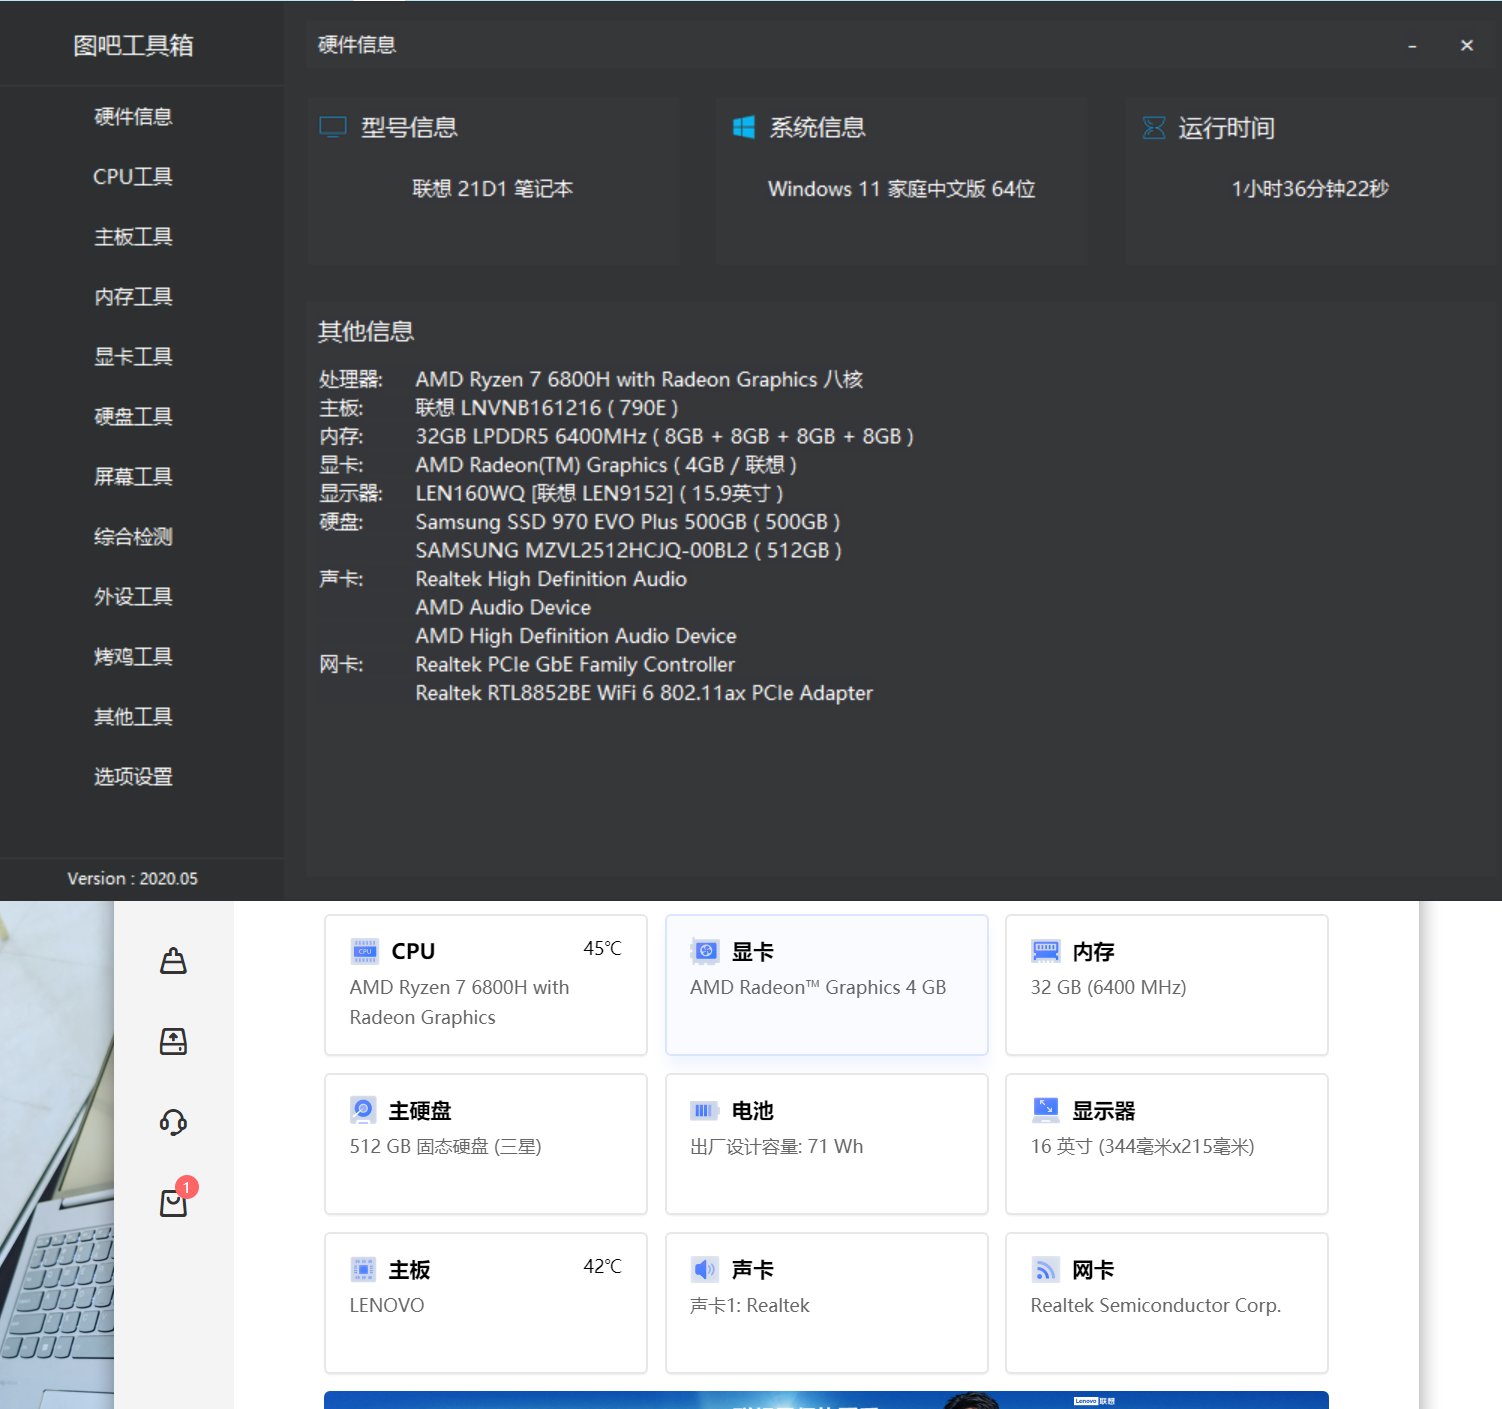The height and width of the screenshot is (1409, 1502).
Task: Click Realtek PCIe GbE Family Controller line
Action: 575,665
